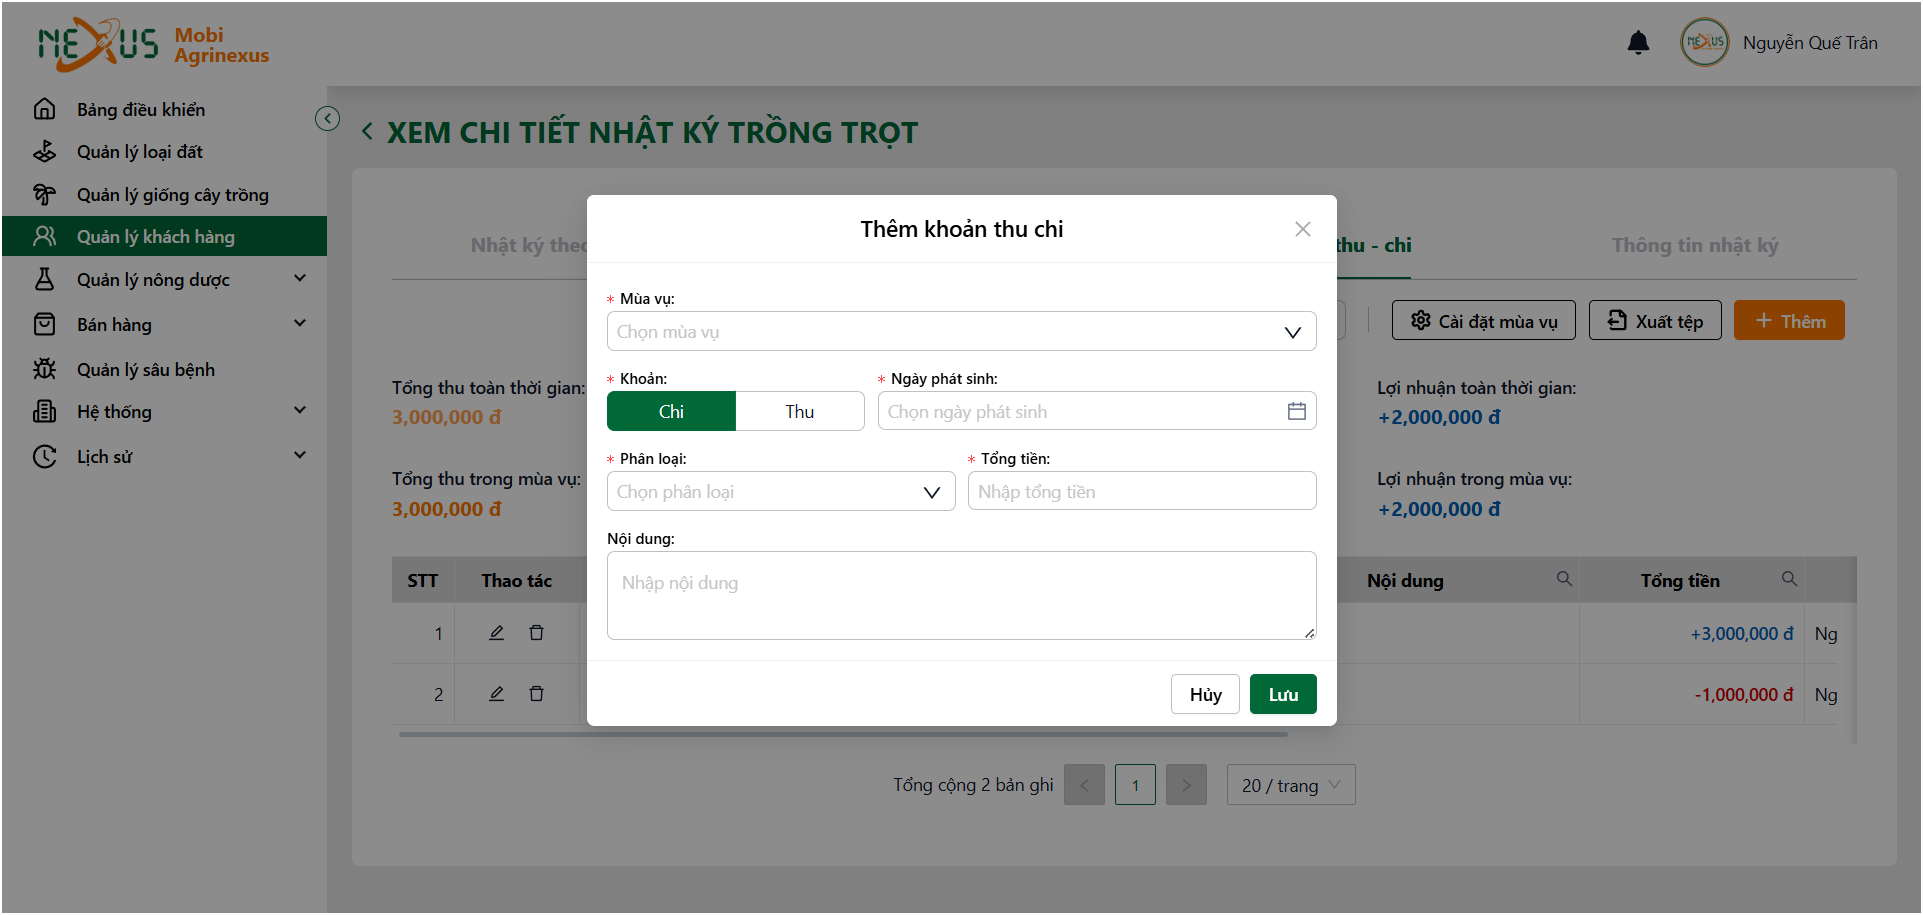The image size is (1923, 915).
Task: Open Bảng điều khiển menu item
Action: (x=164, y=109)
